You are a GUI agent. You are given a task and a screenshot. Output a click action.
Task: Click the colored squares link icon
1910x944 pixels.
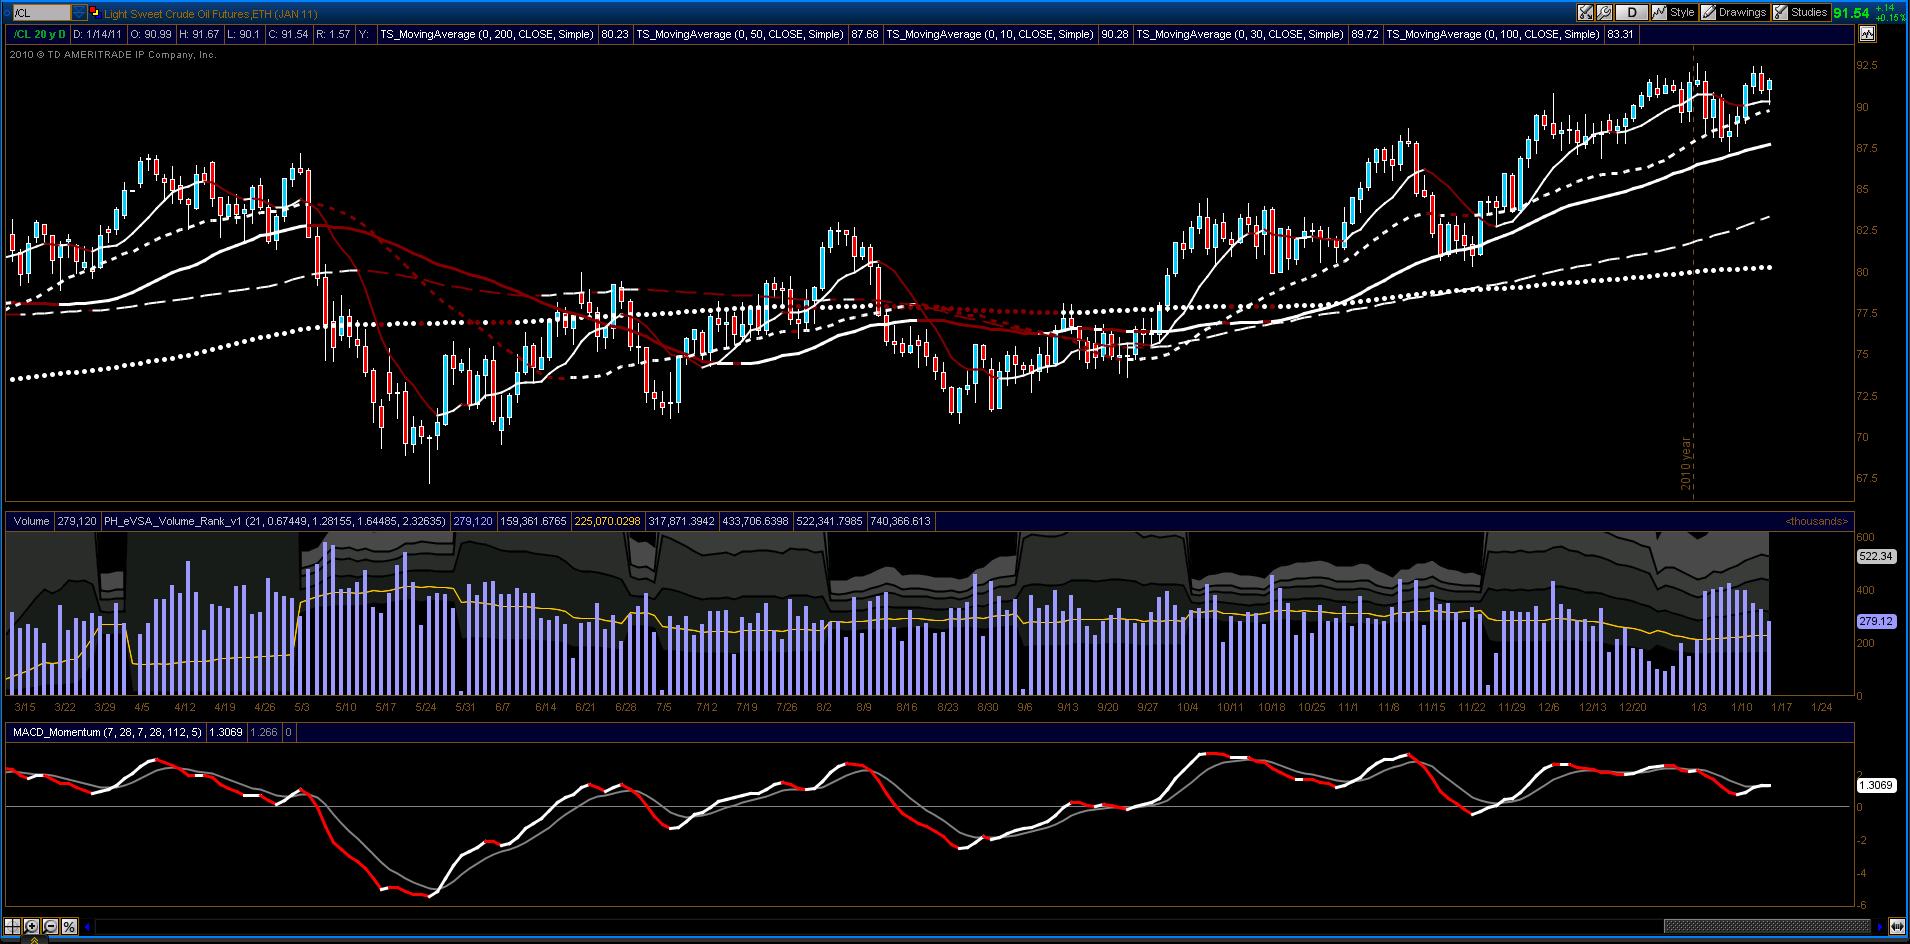[94, 13]
